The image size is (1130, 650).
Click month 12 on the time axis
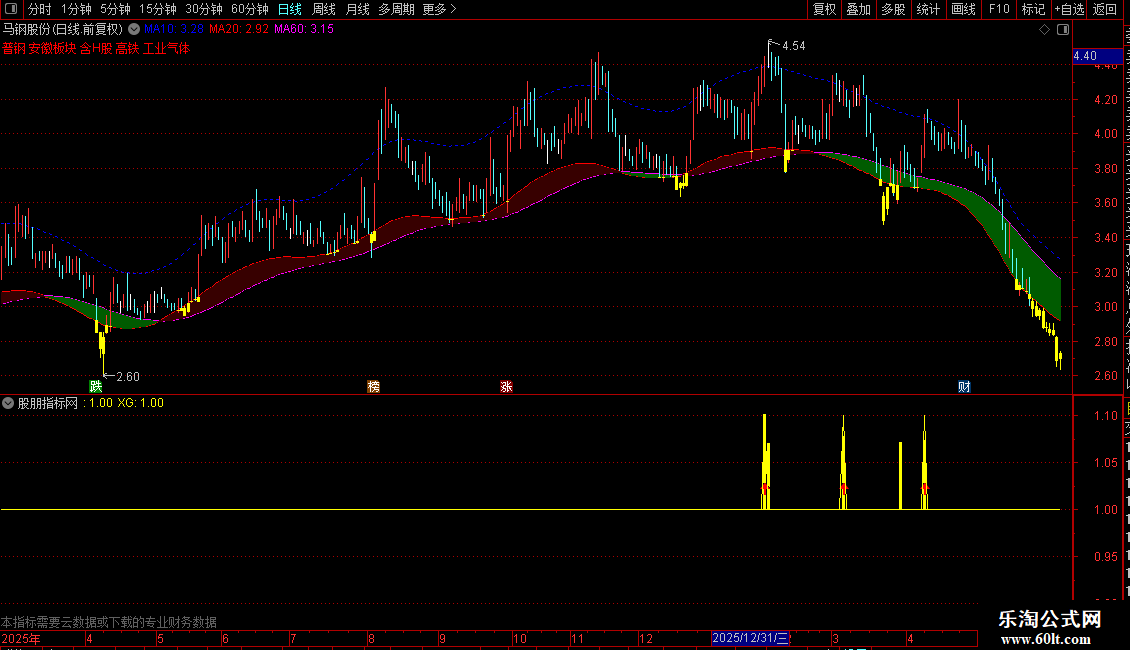(x=646, y=638)
